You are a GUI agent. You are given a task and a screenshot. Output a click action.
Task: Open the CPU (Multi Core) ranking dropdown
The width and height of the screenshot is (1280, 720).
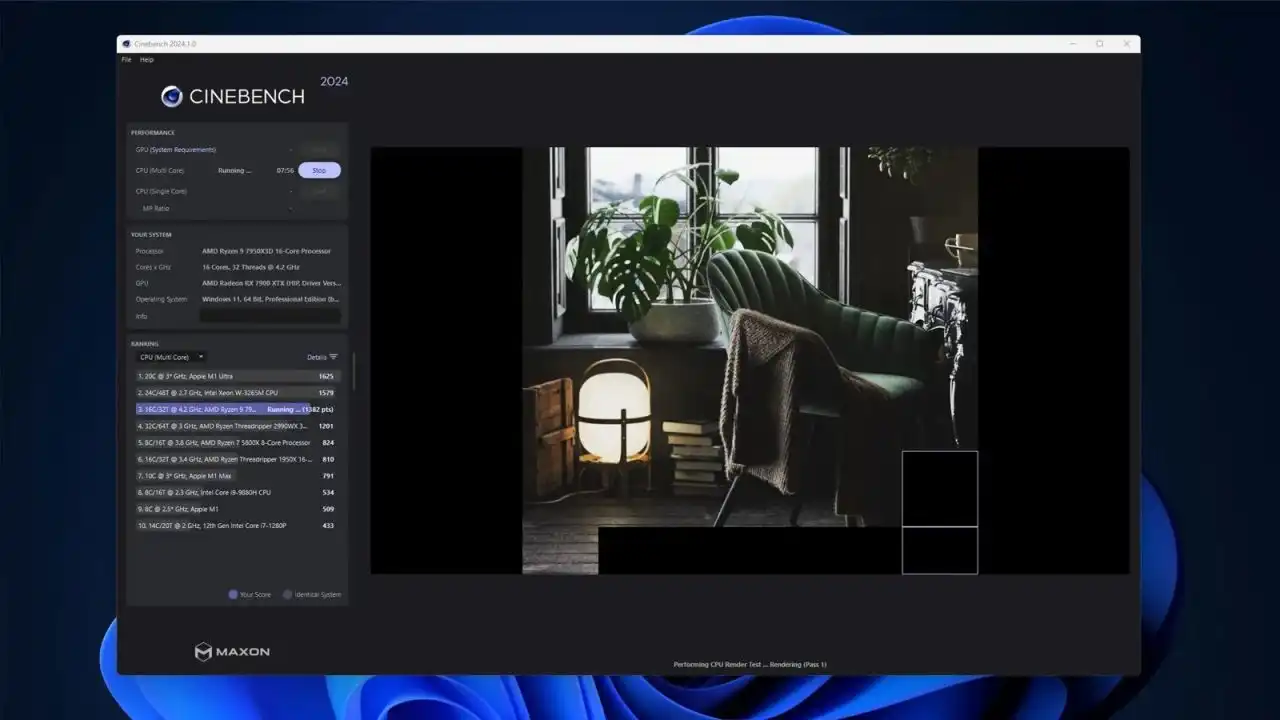pos(171,357)
